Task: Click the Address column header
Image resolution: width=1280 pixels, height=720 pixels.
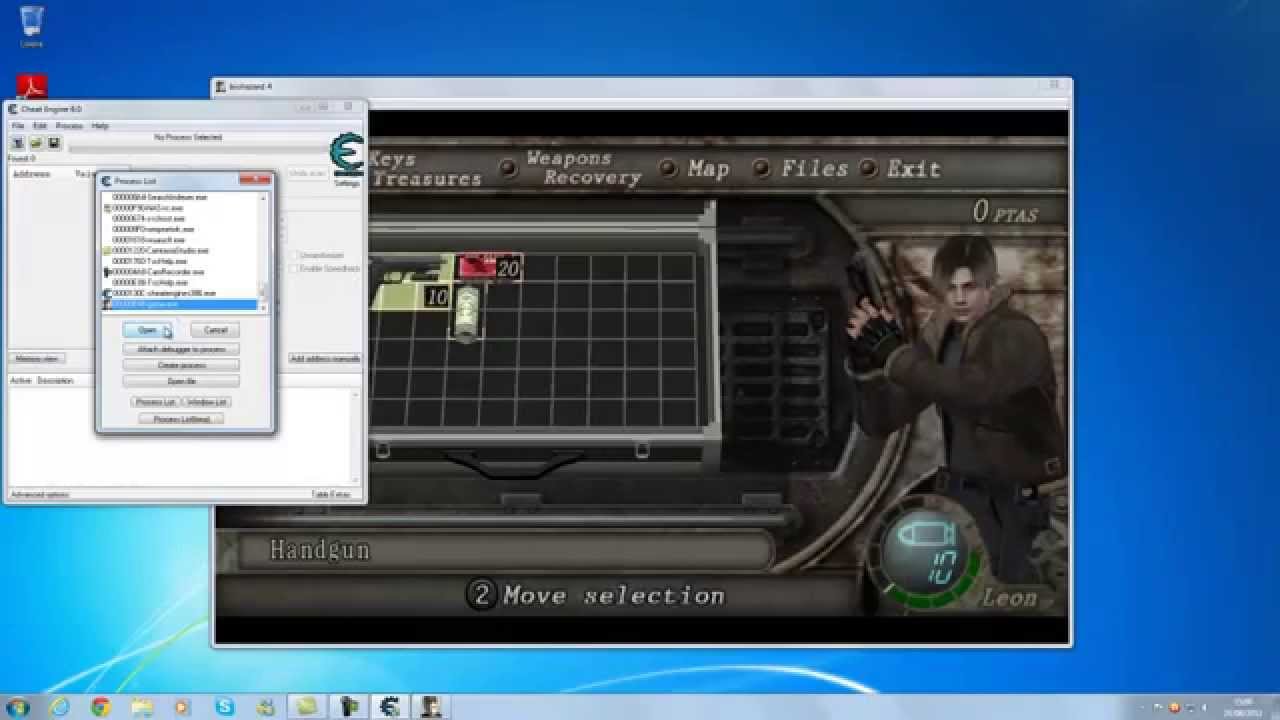Action: click(30, 174)
